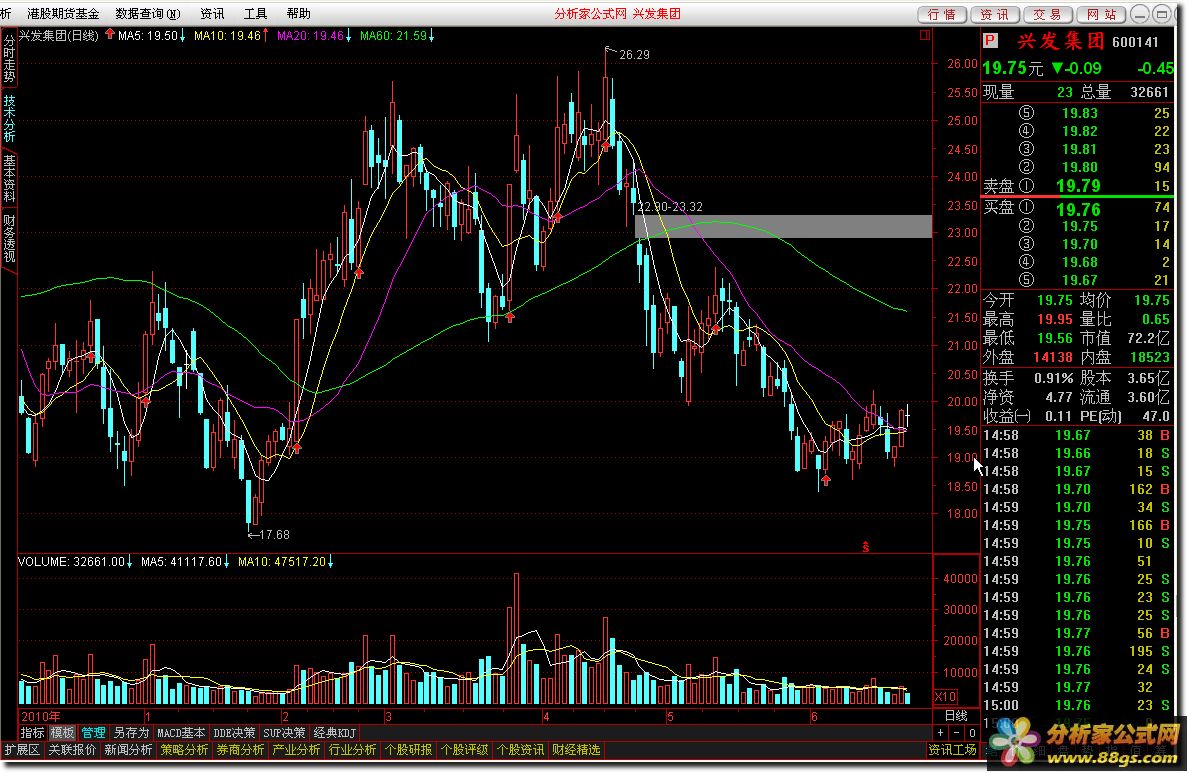Click the red arrow before MA5 label
This screenshot has width=1189, height=773.
[110, 34]
